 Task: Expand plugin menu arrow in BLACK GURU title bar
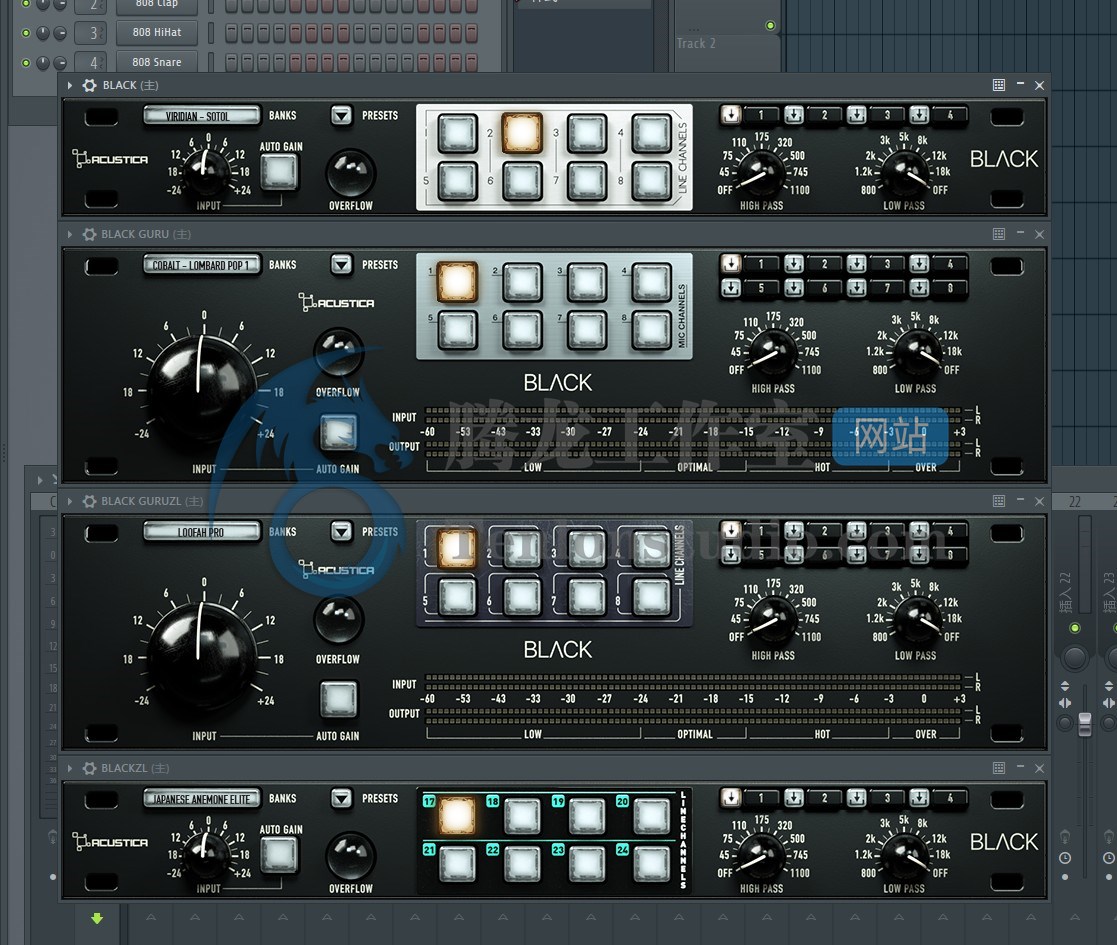[x=70, y=234]
